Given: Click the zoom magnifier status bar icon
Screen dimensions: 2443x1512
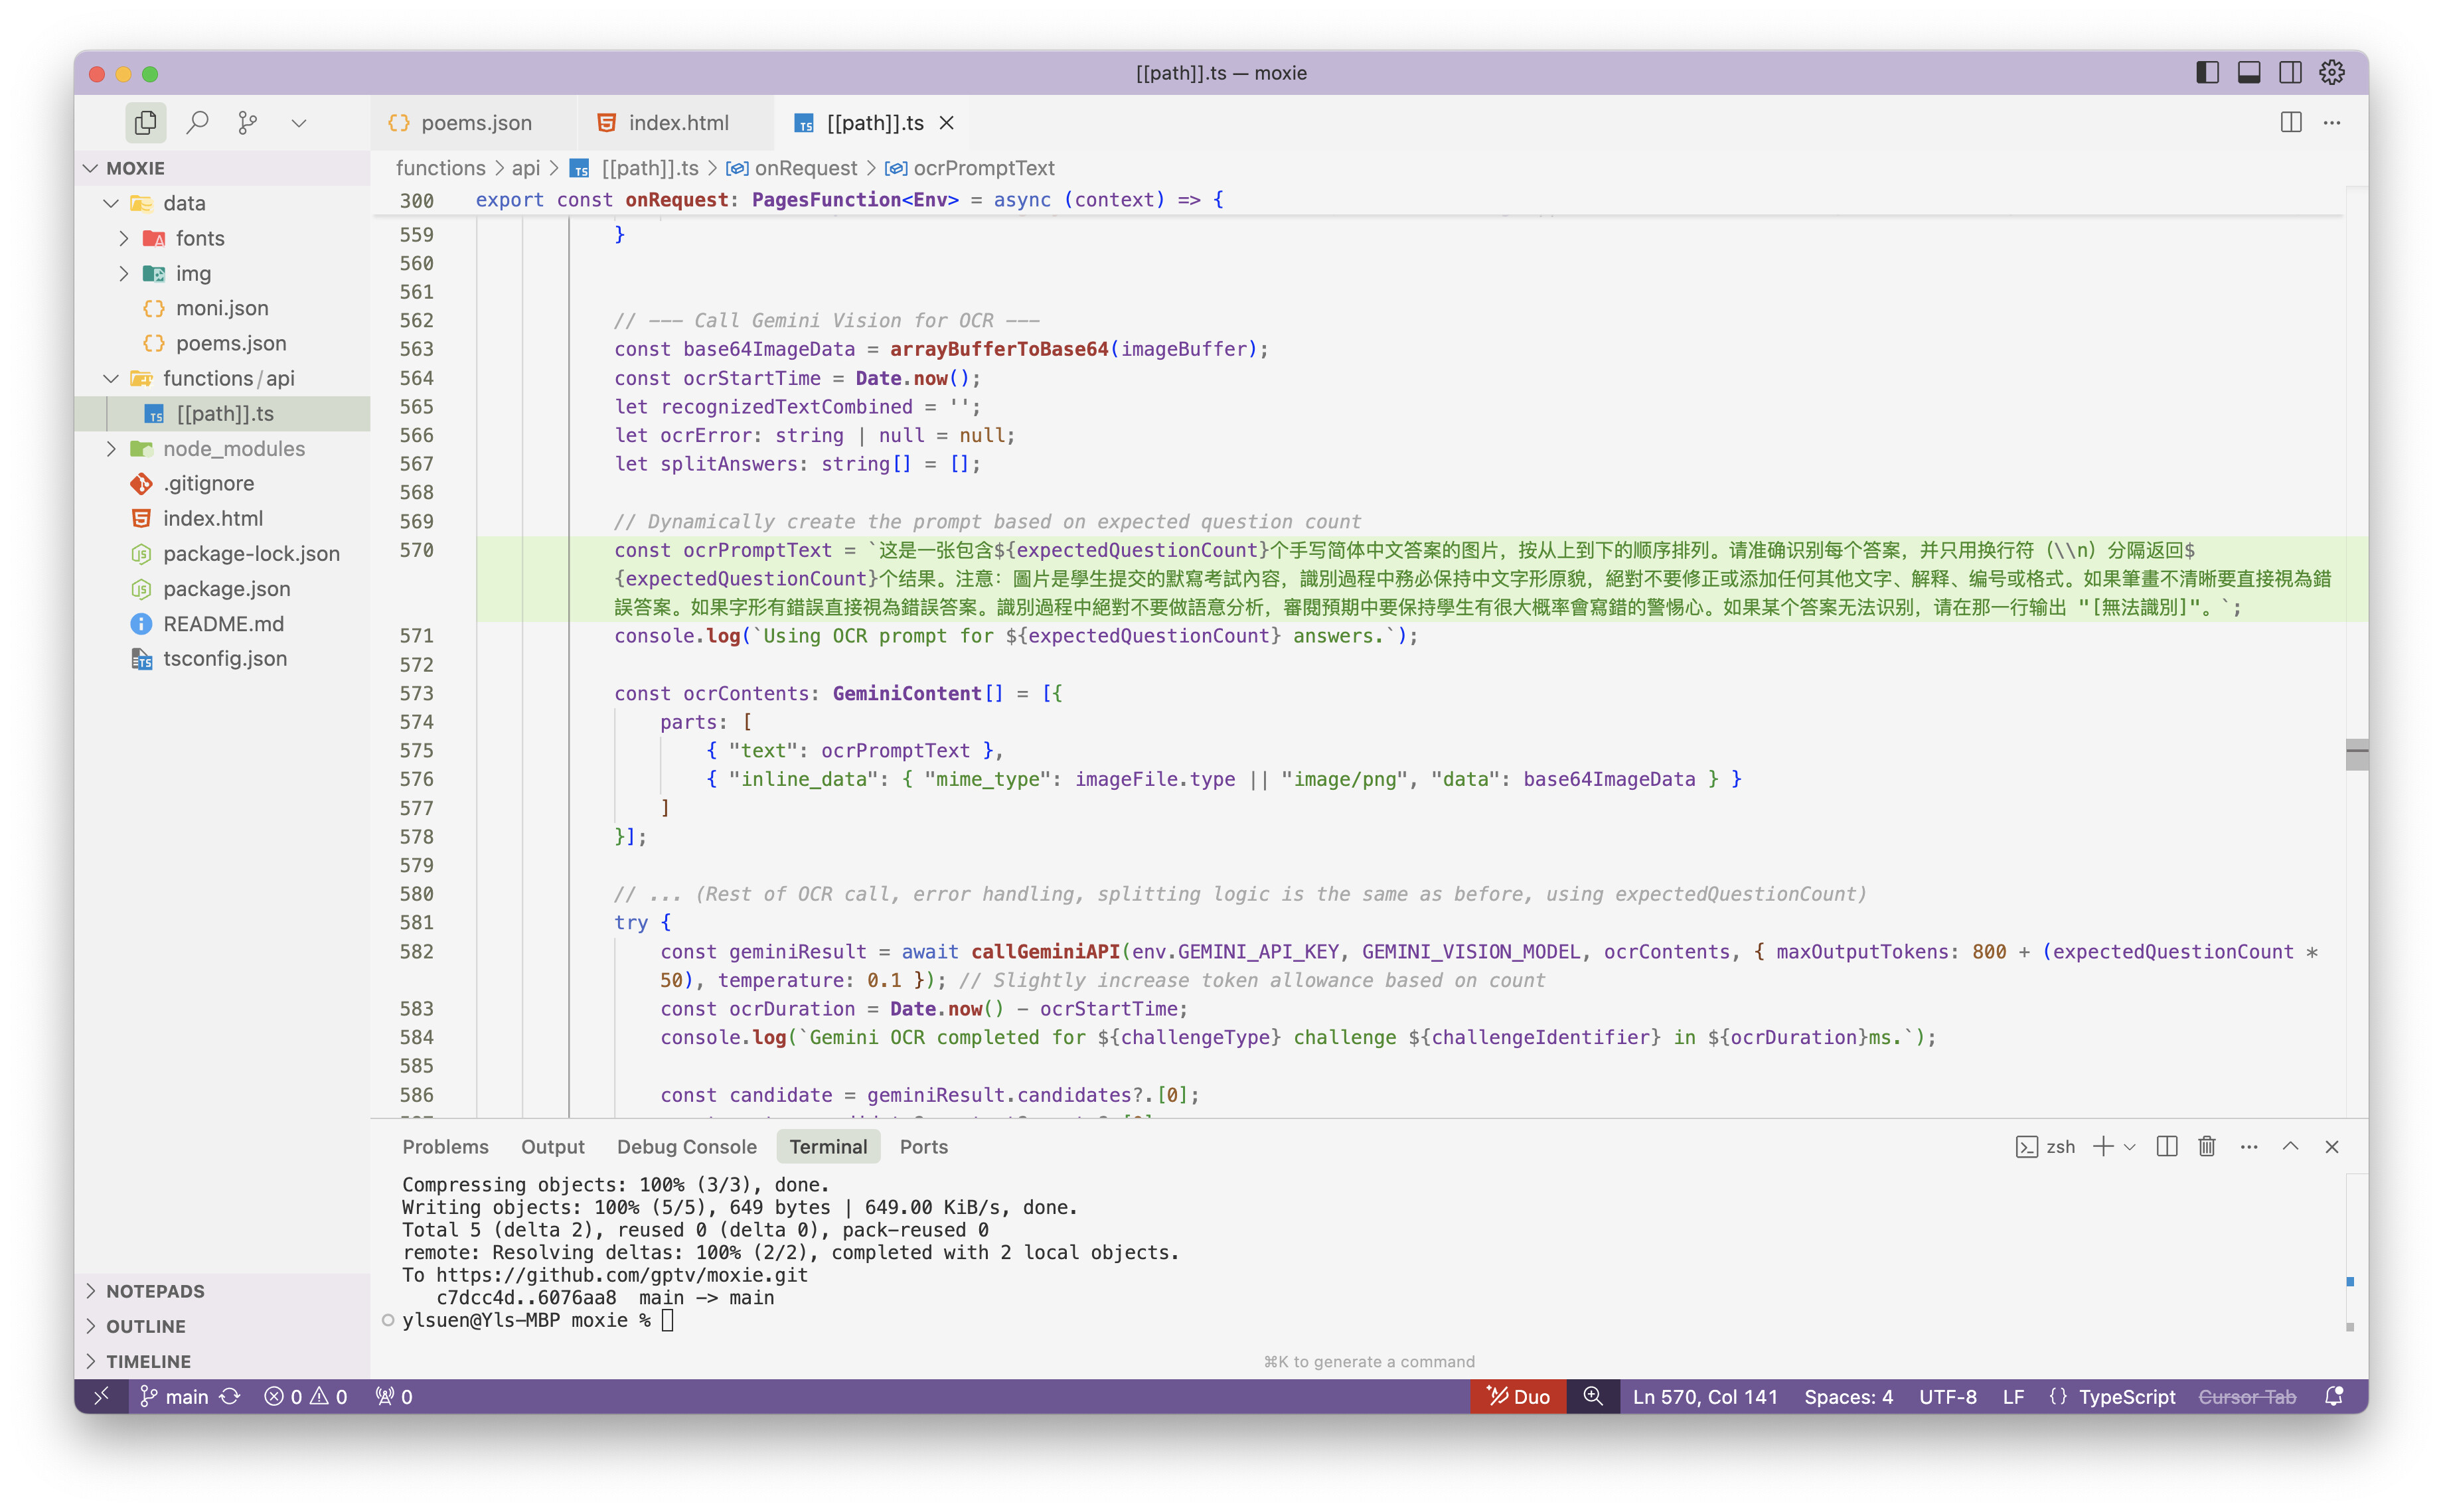Looking at the screenshot, I should pyautogui.click(x=1592, y=1396).
